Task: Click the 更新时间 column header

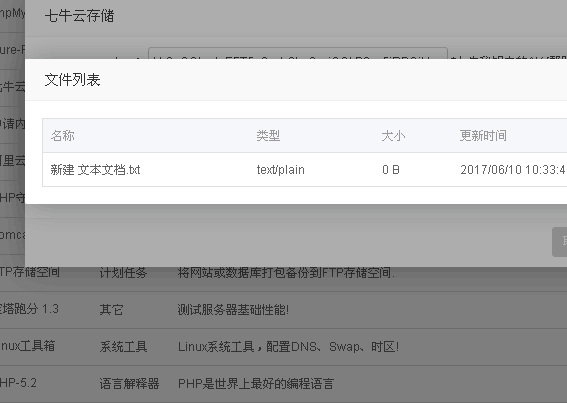Action: tap(483, 136)
